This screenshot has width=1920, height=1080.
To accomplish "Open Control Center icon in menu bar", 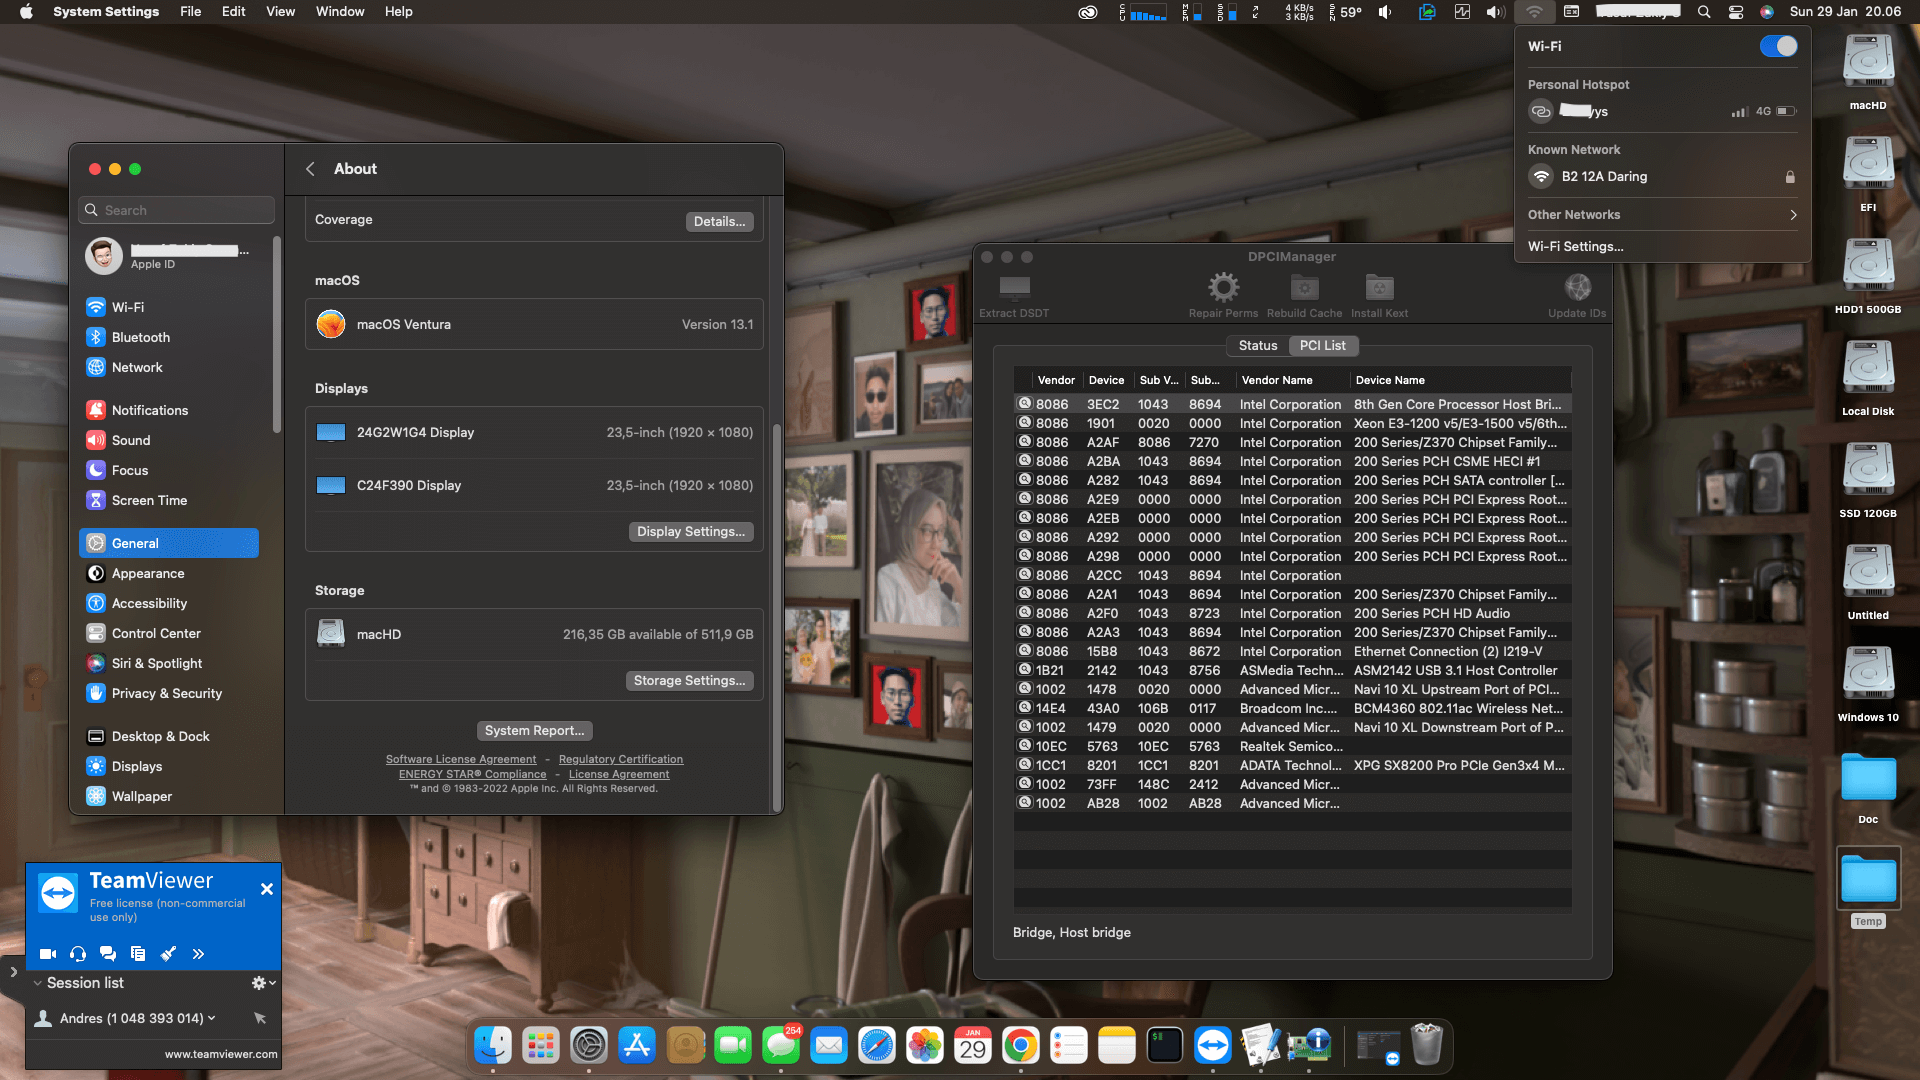I will pos(1736,12).
